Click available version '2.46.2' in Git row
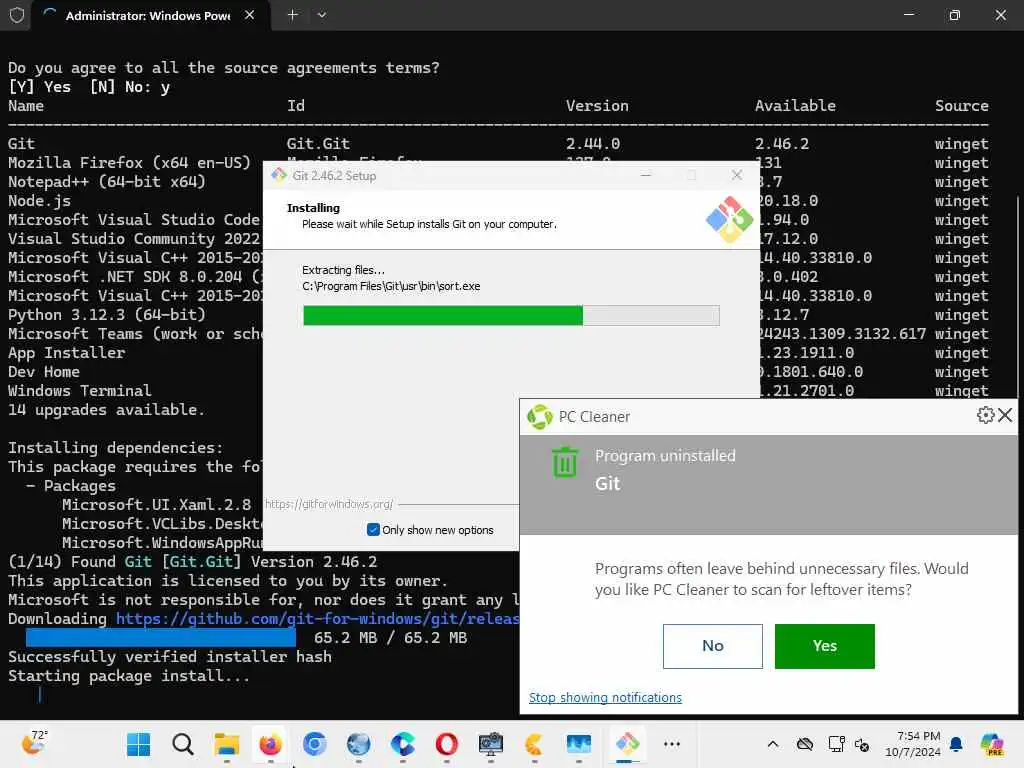Viewport: 1024px width, 768px height. click(782, 144)
